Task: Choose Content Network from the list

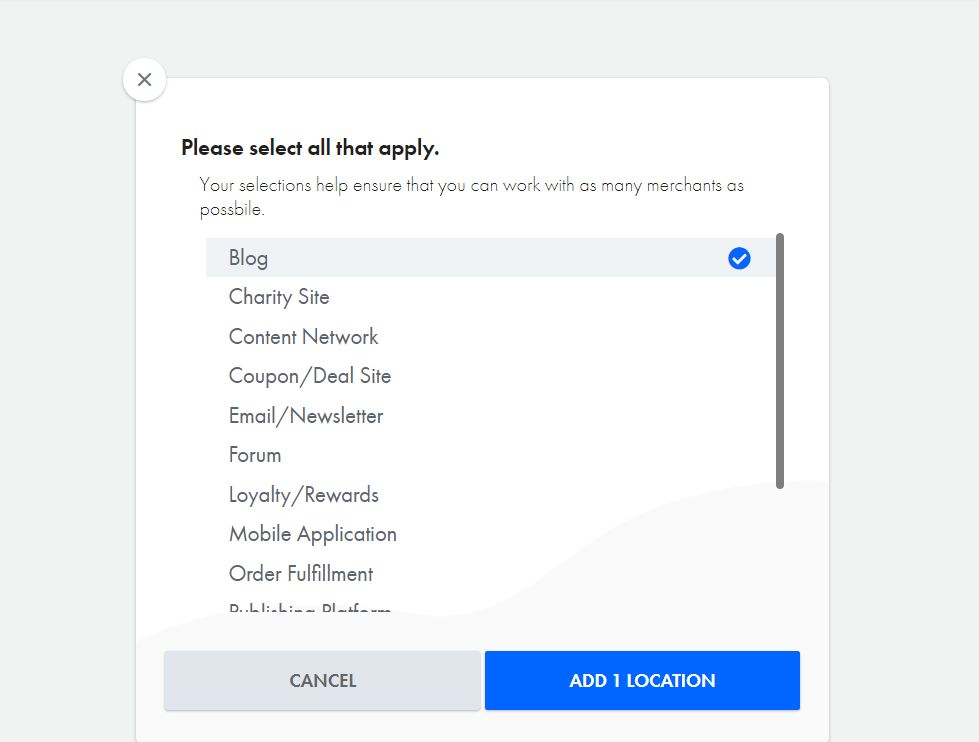Action: point(303,337)
